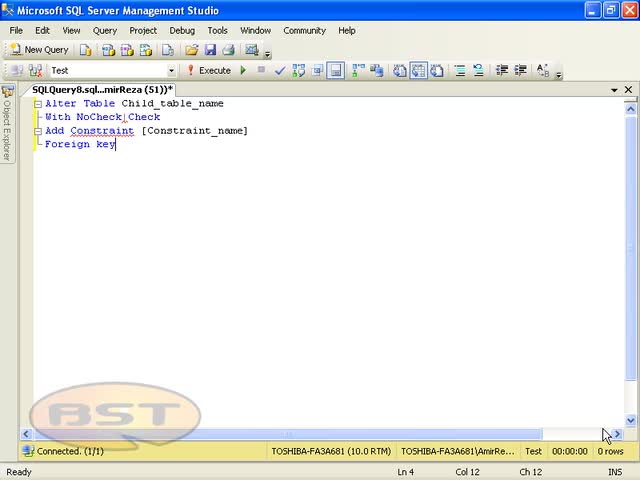640x480 pixels.
Task: Click the '0 rows' status entry
Action: pos(610,451)
